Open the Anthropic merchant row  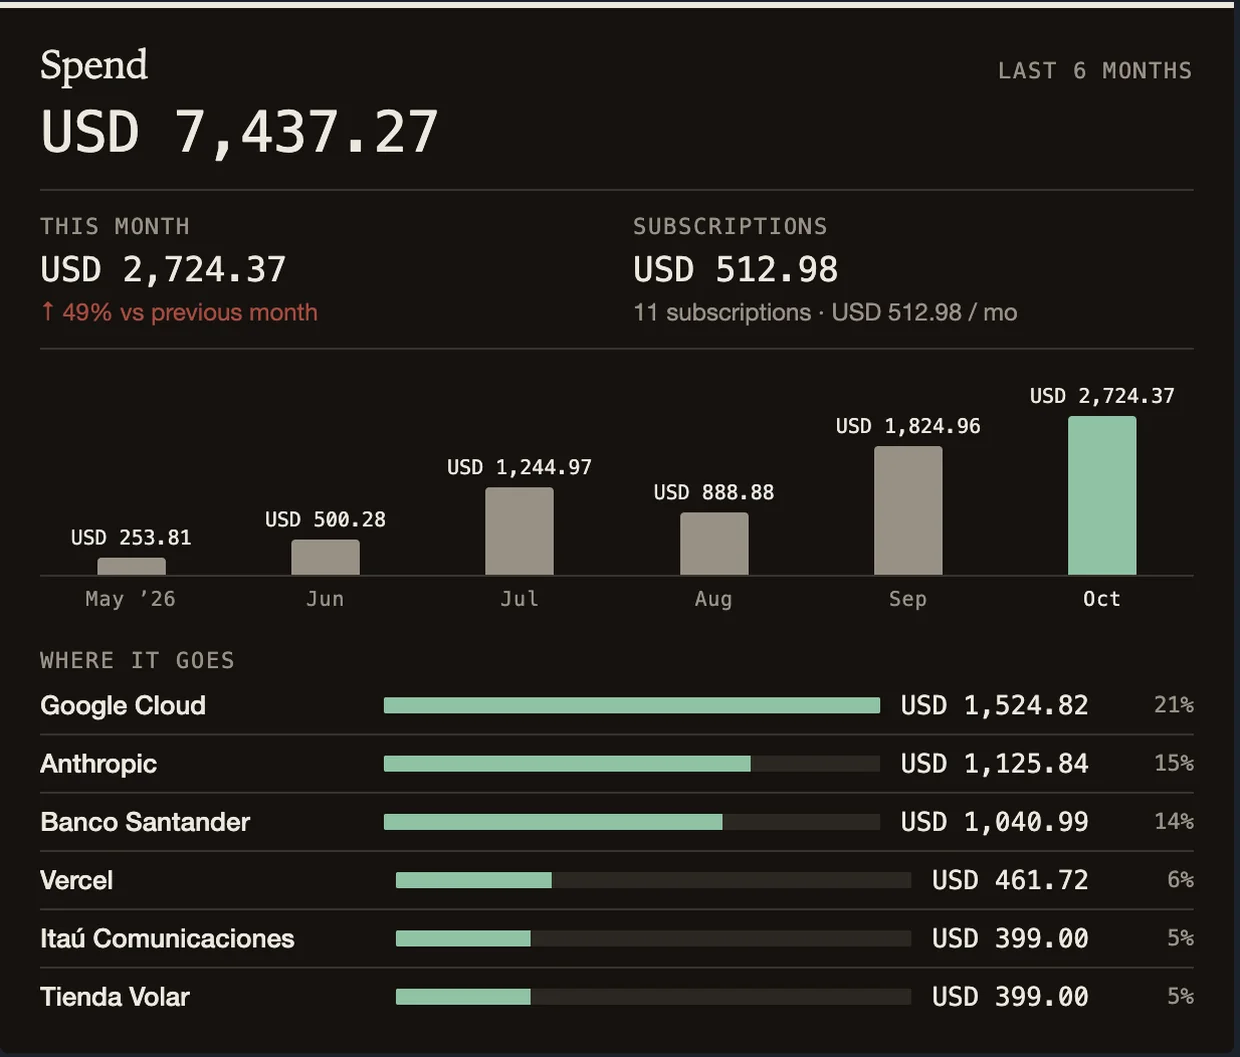(x=617, y=764)
